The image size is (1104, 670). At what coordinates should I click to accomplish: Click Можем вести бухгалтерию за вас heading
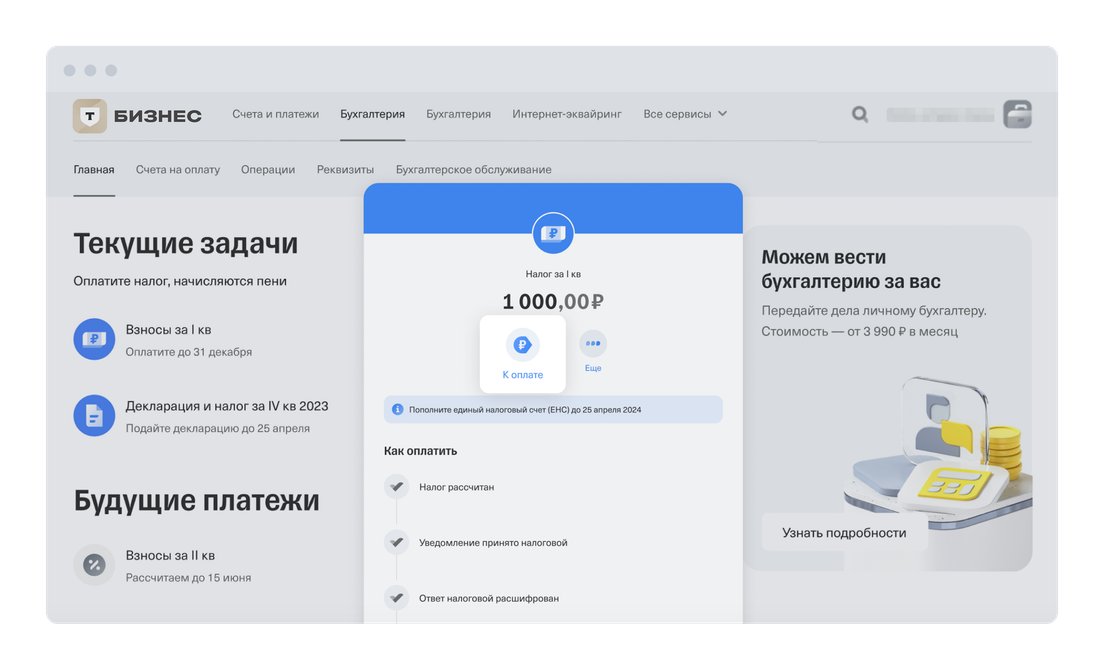[x=851, y=269]
